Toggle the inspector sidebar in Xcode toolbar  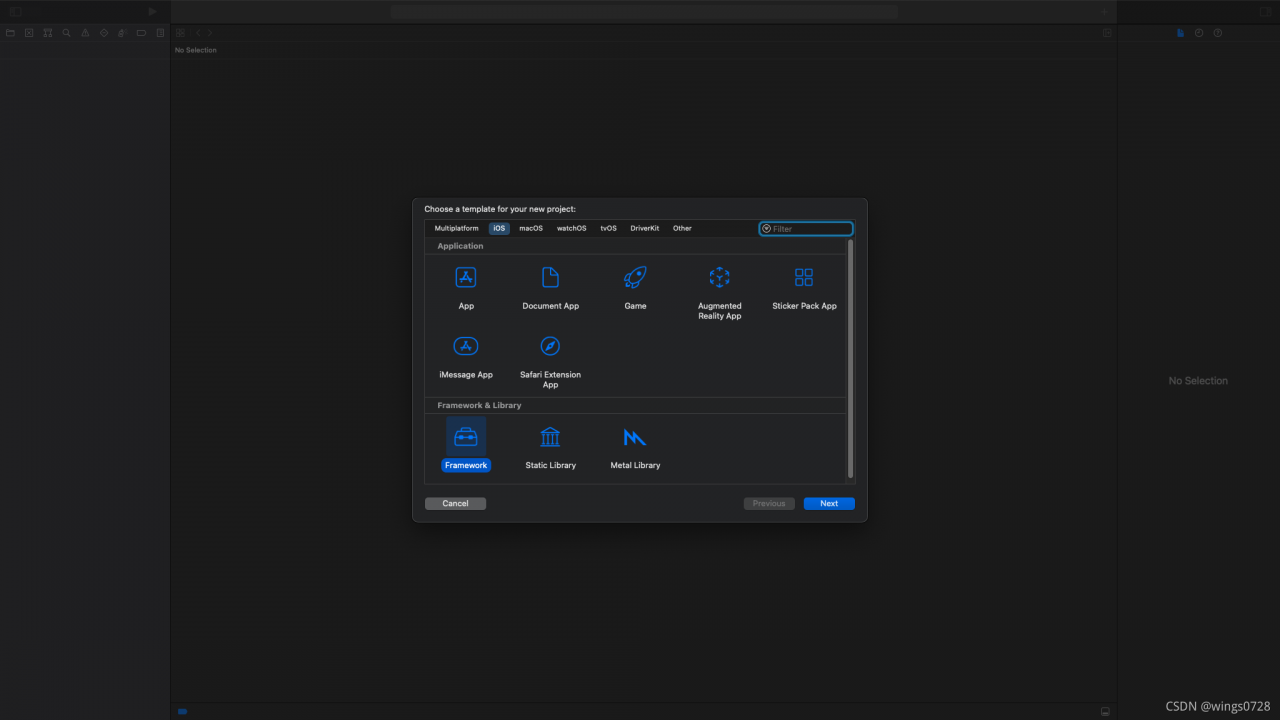coord(1264,11)
